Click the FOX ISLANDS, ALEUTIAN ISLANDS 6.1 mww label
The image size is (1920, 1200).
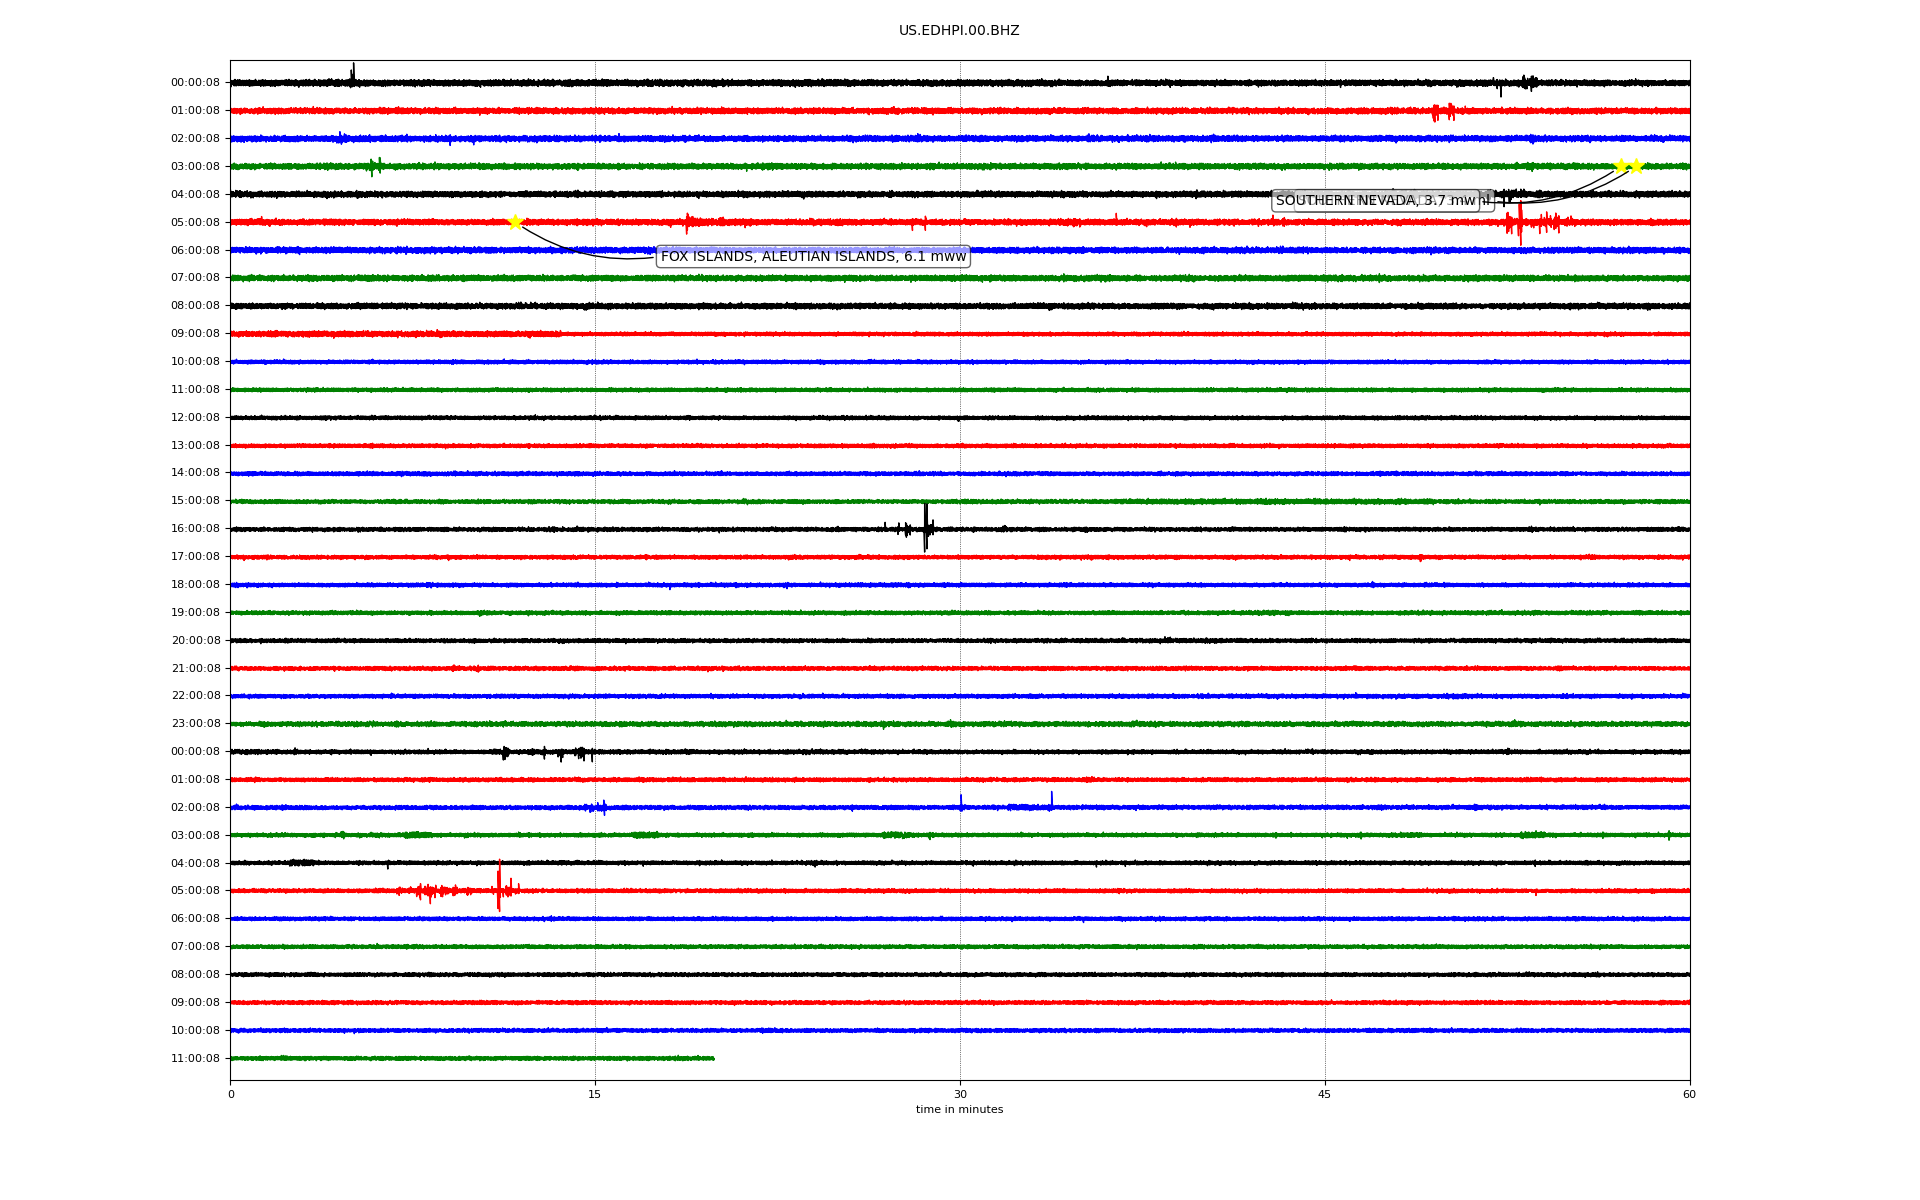(x=813, y=257)
